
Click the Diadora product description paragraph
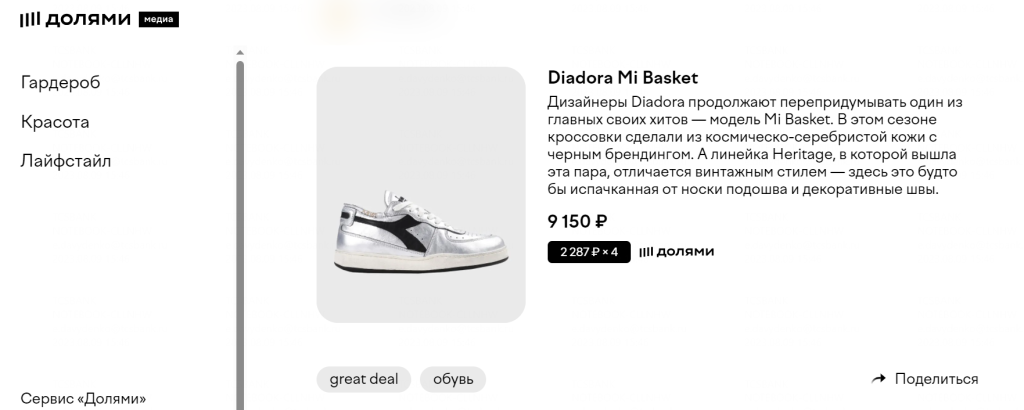click(755, 146)
